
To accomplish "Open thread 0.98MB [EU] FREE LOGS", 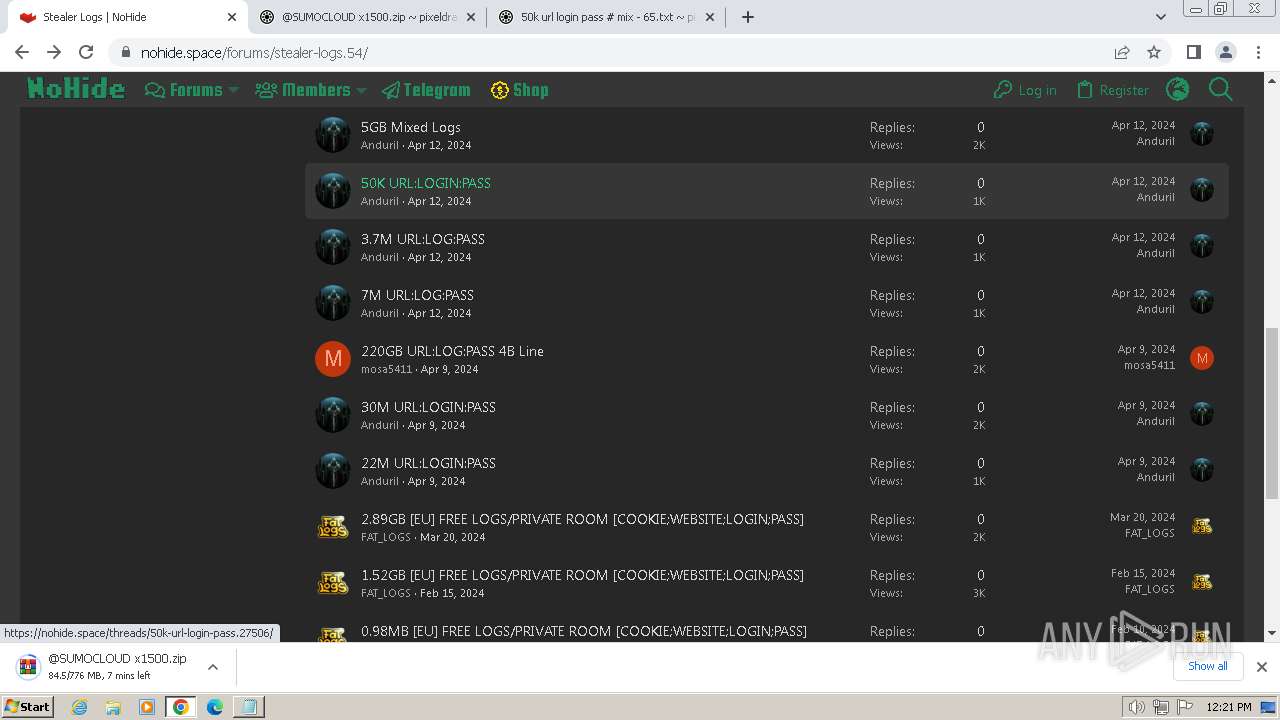I will pyautogui.click(x=584, y=631).
